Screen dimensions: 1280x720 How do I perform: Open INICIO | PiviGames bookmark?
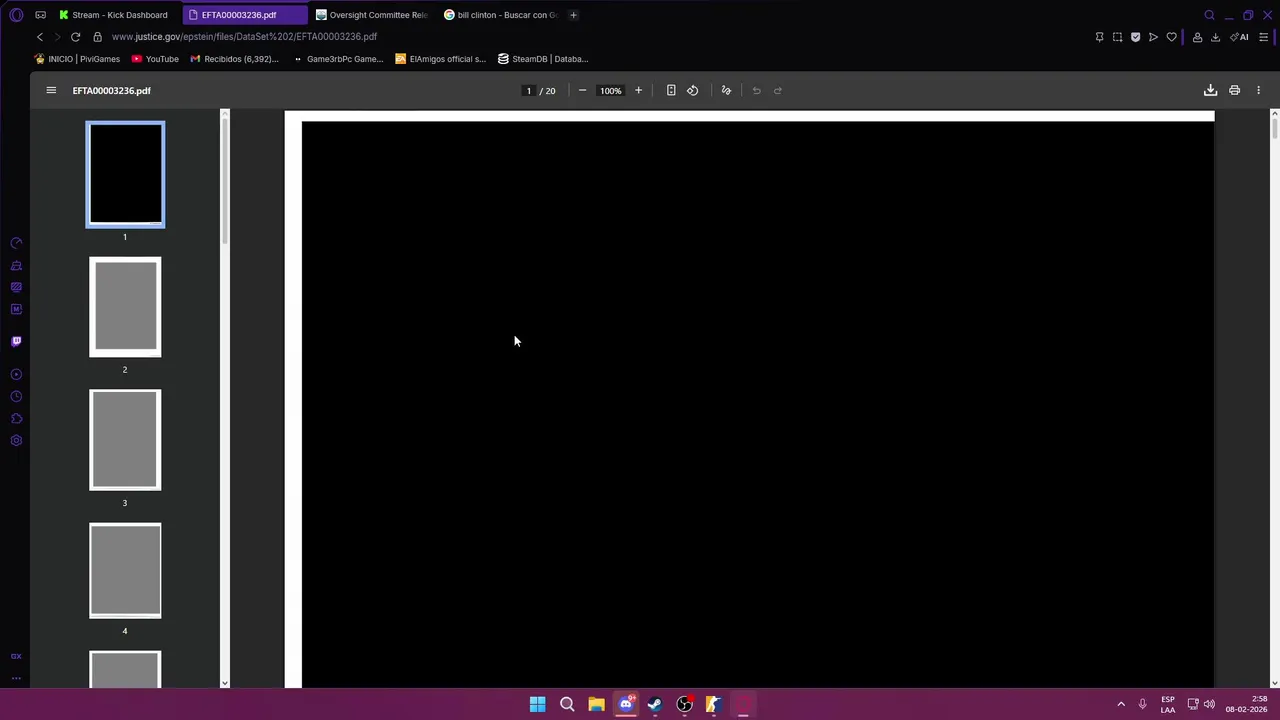pos(77,59)
